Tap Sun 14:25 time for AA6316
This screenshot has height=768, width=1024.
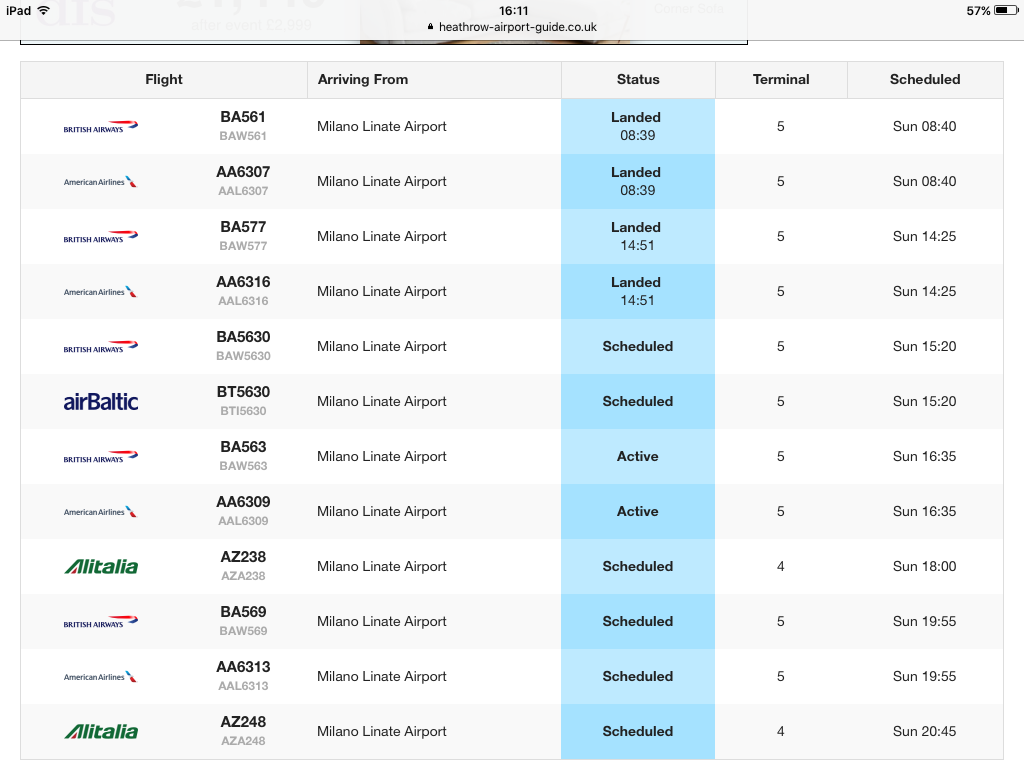coord(924,291)
